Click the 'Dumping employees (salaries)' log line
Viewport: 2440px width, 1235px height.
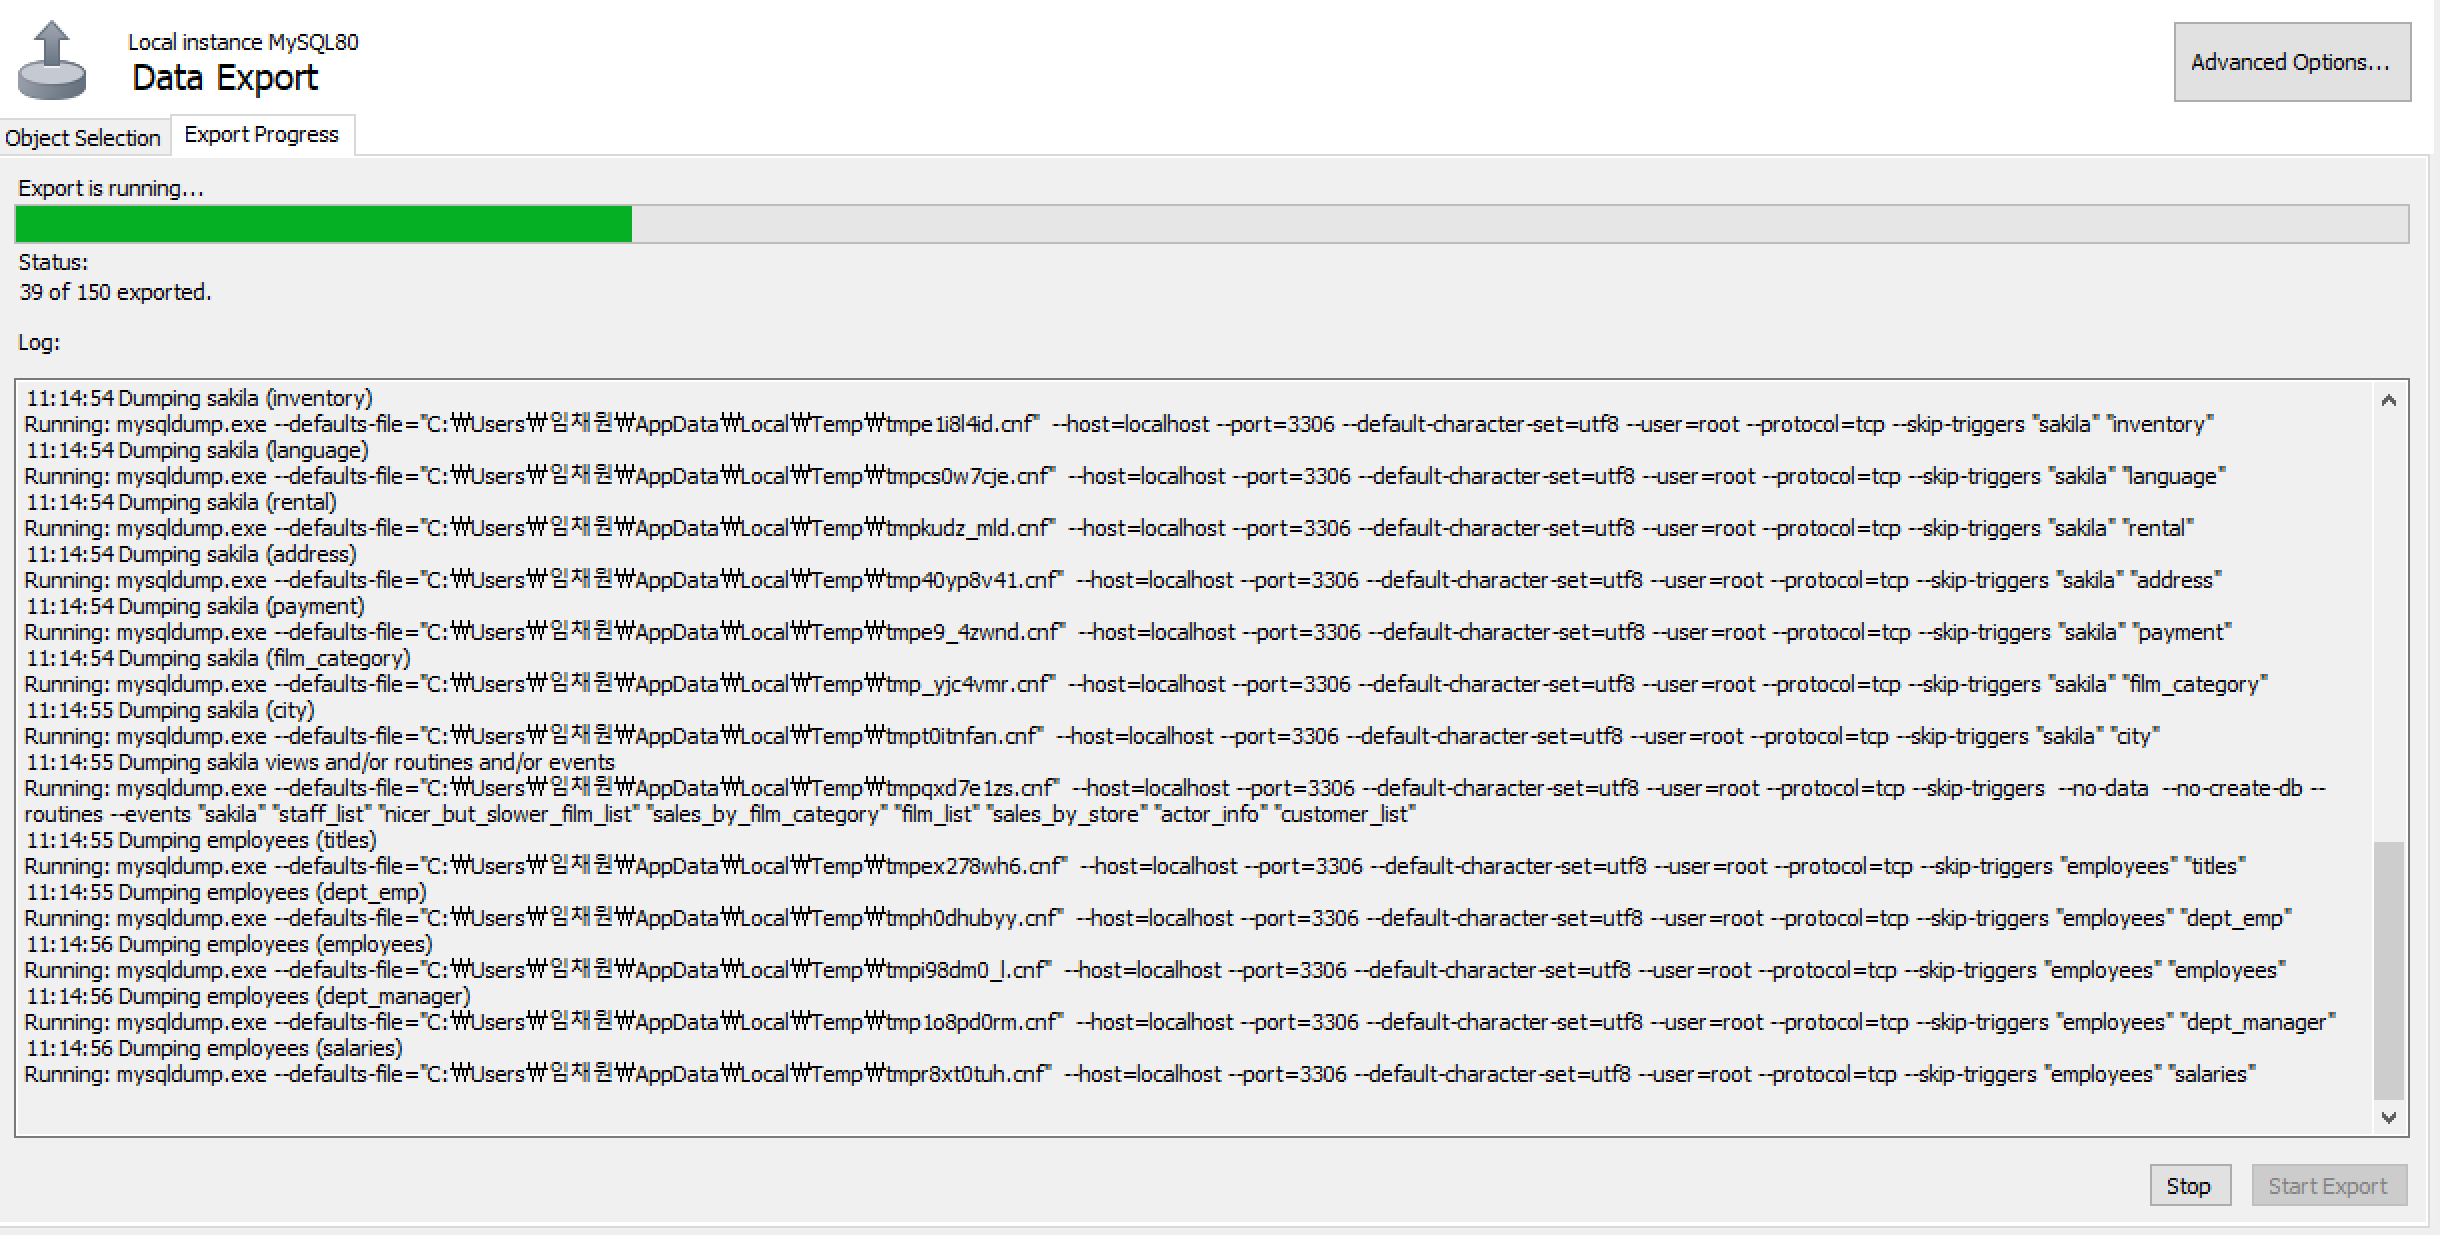point(214,1048)
